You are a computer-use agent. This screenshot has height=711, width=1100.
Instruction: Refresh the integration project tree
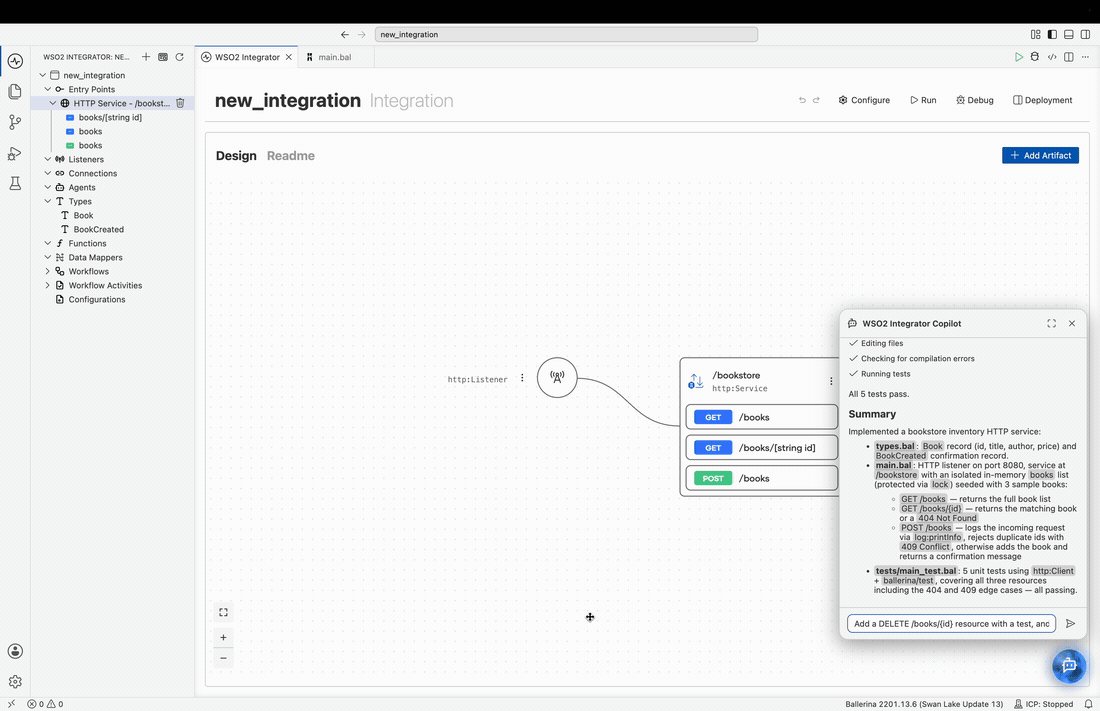(x=180, y=57)
